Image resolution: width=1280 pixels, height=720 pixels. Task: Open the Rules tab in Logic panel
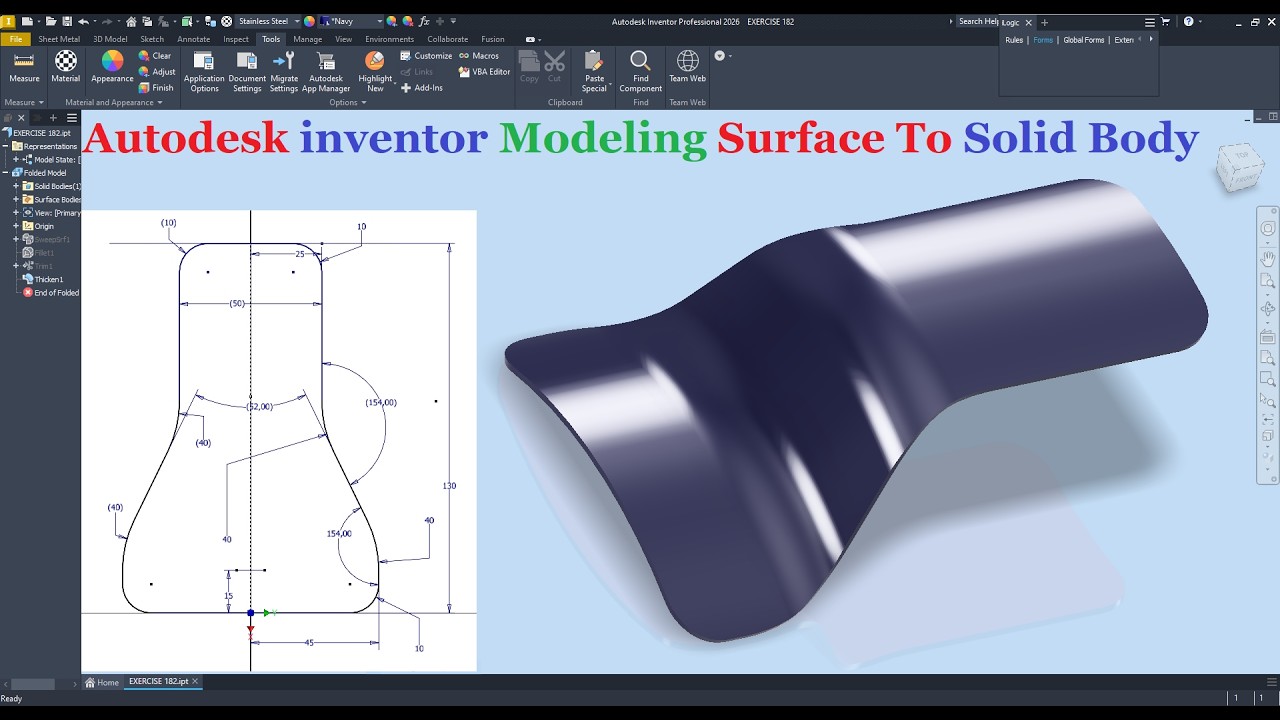(1014, 40)
